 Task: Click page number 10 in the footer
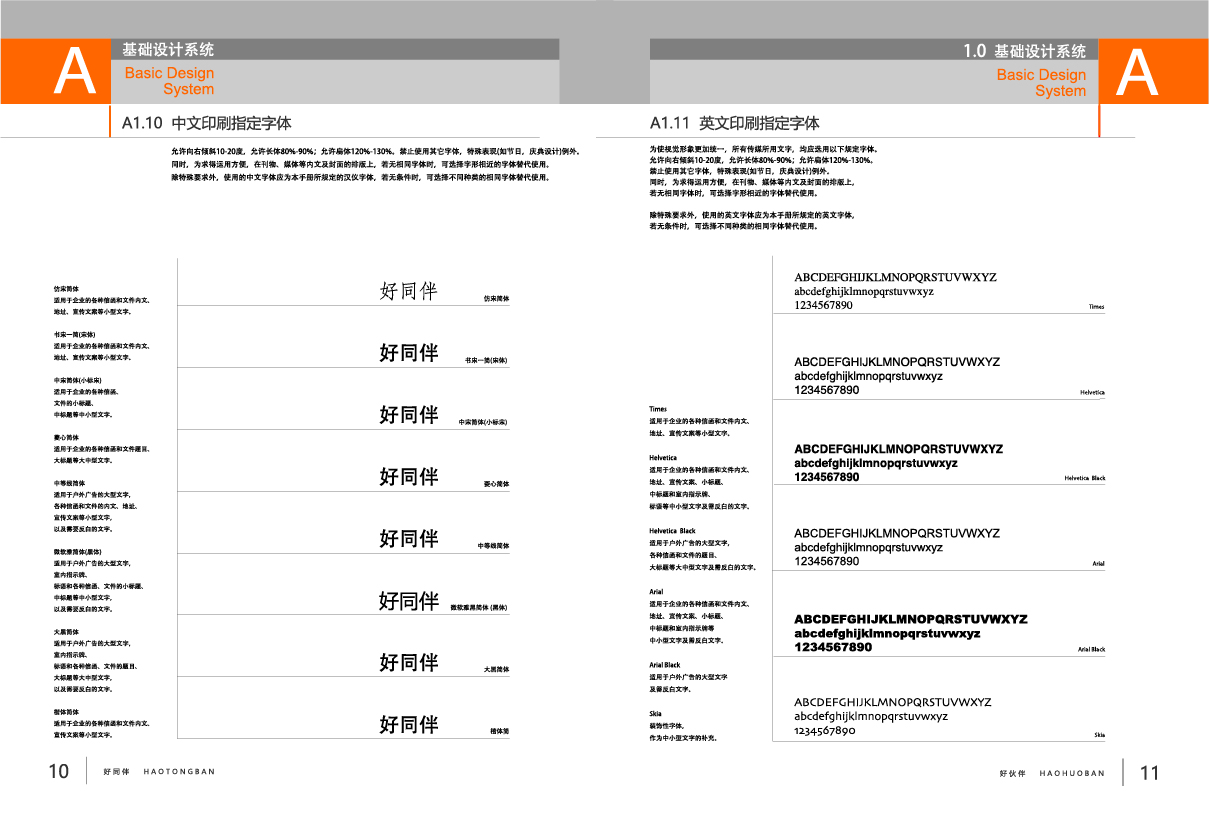point(59,772)
